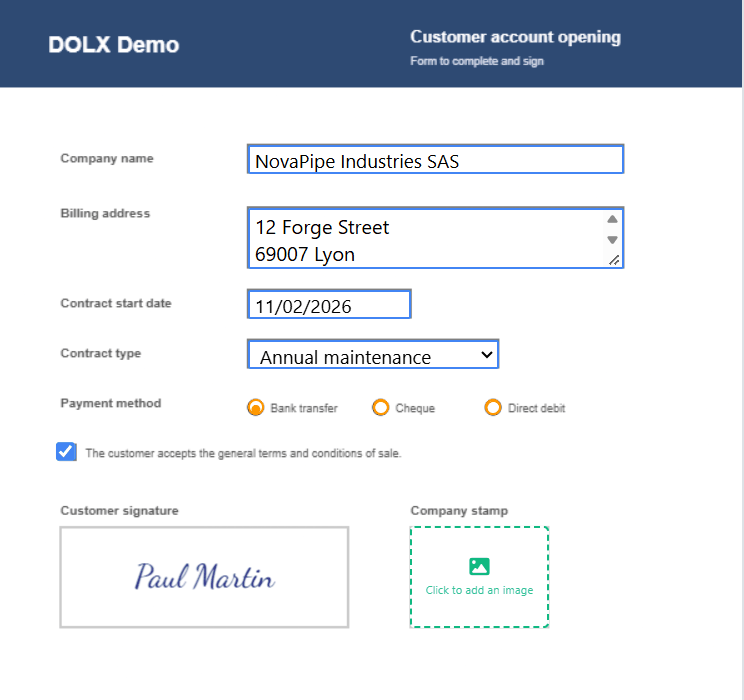Click the billing address resize handle
Image resolution: width=744 pixels, height=700 pixels.
tap(614, 260)
